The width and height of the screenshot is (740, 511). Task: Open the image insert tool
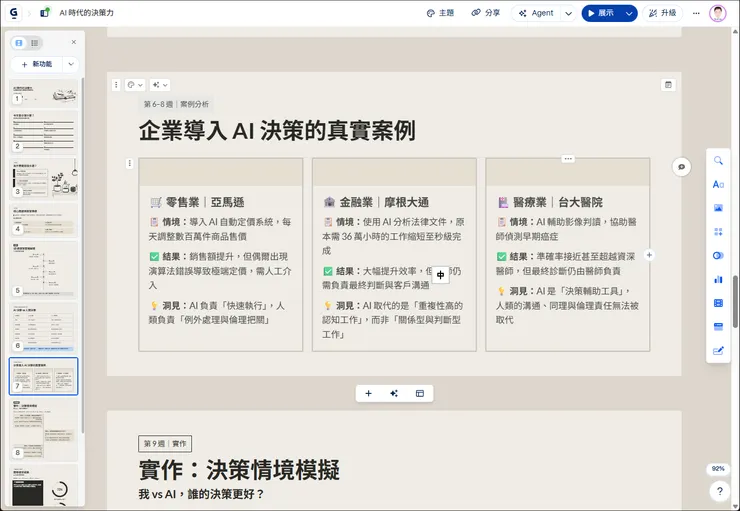[718, 208]
